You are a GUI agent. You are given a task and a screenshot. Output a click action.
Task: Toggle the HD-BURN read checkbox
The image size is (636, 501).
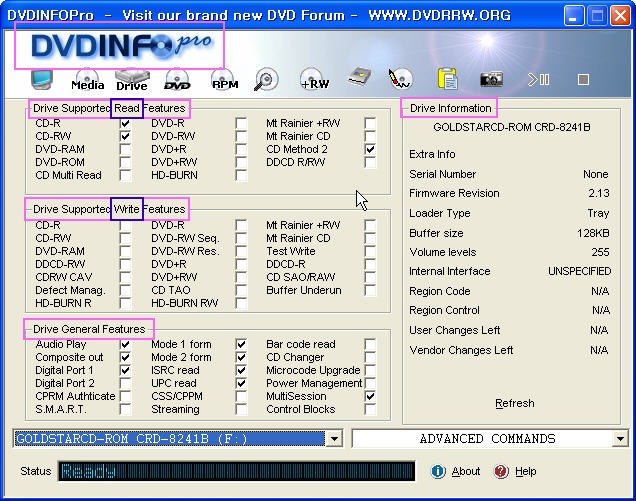coord(241,175)
